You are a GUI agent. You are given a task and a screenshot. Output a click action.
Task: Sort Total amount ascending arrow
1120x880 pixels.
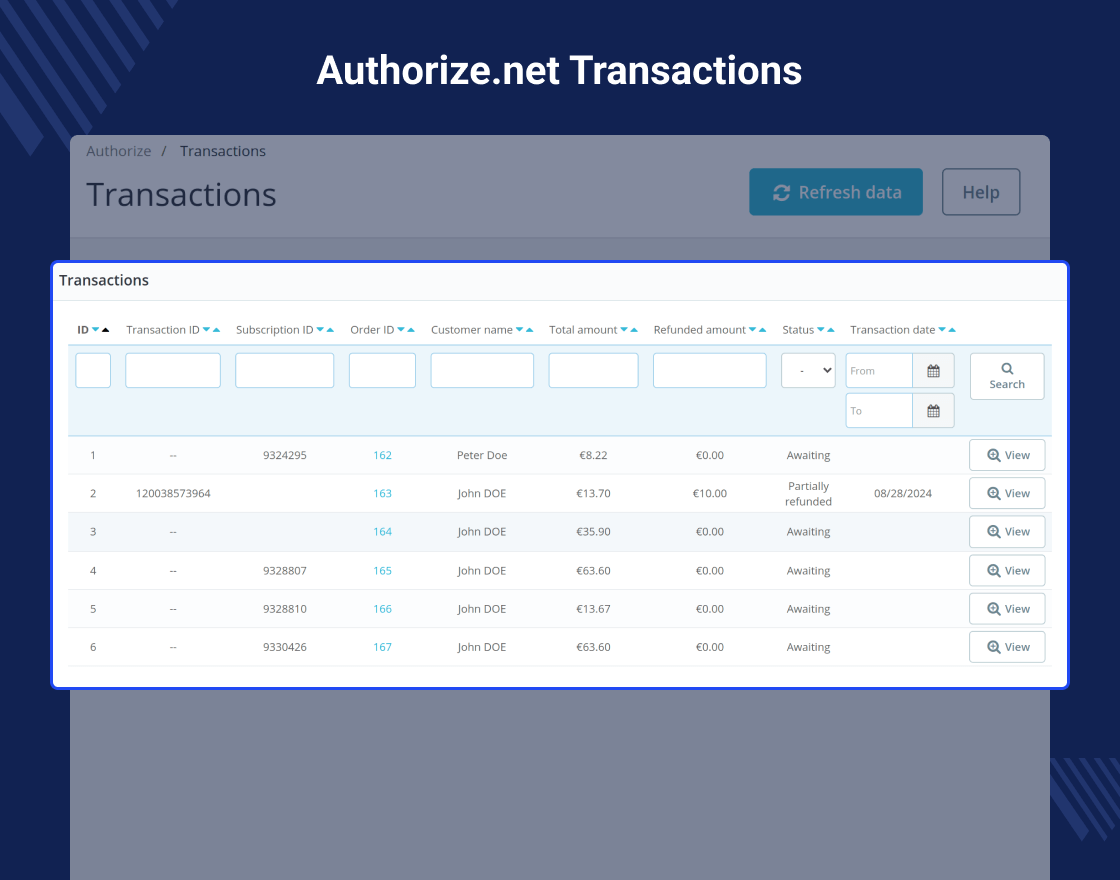(x=634, y=330)
